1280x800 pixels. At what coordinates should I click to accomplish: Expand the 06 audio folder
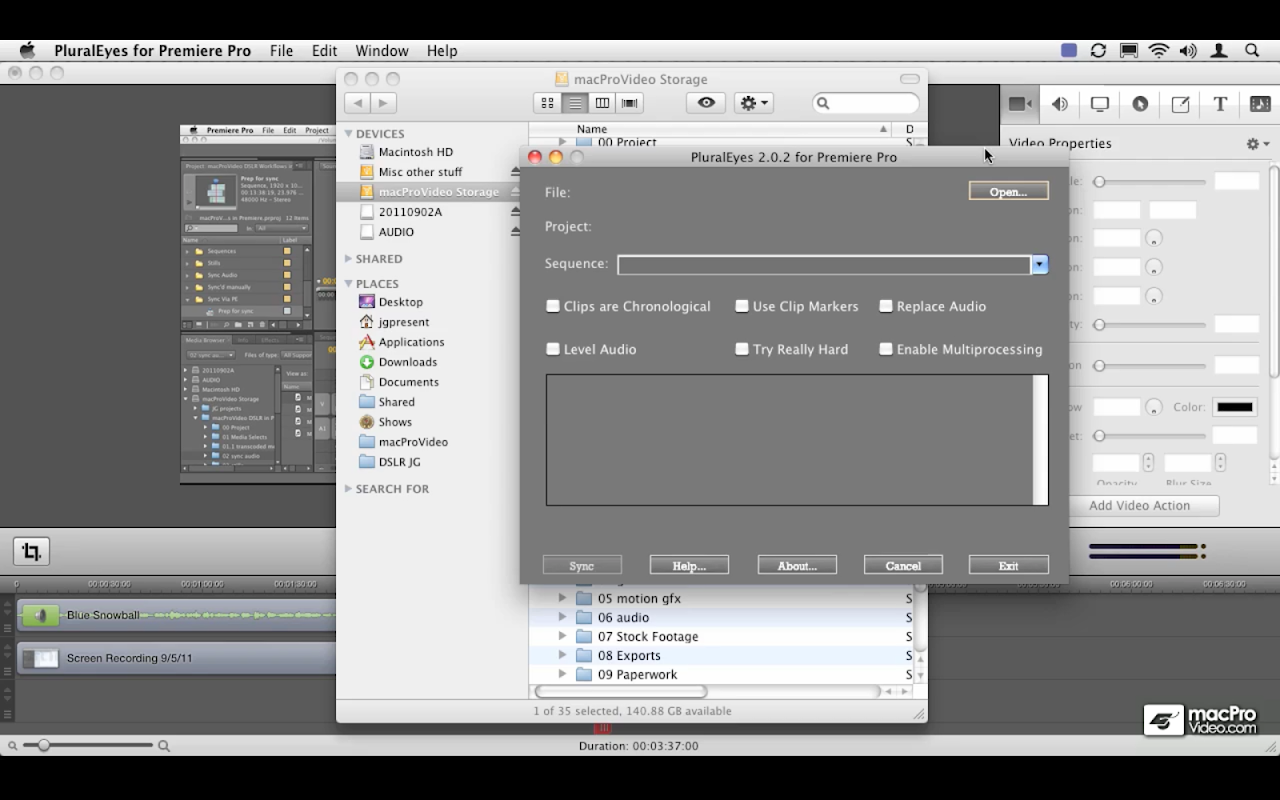[562, 617]
